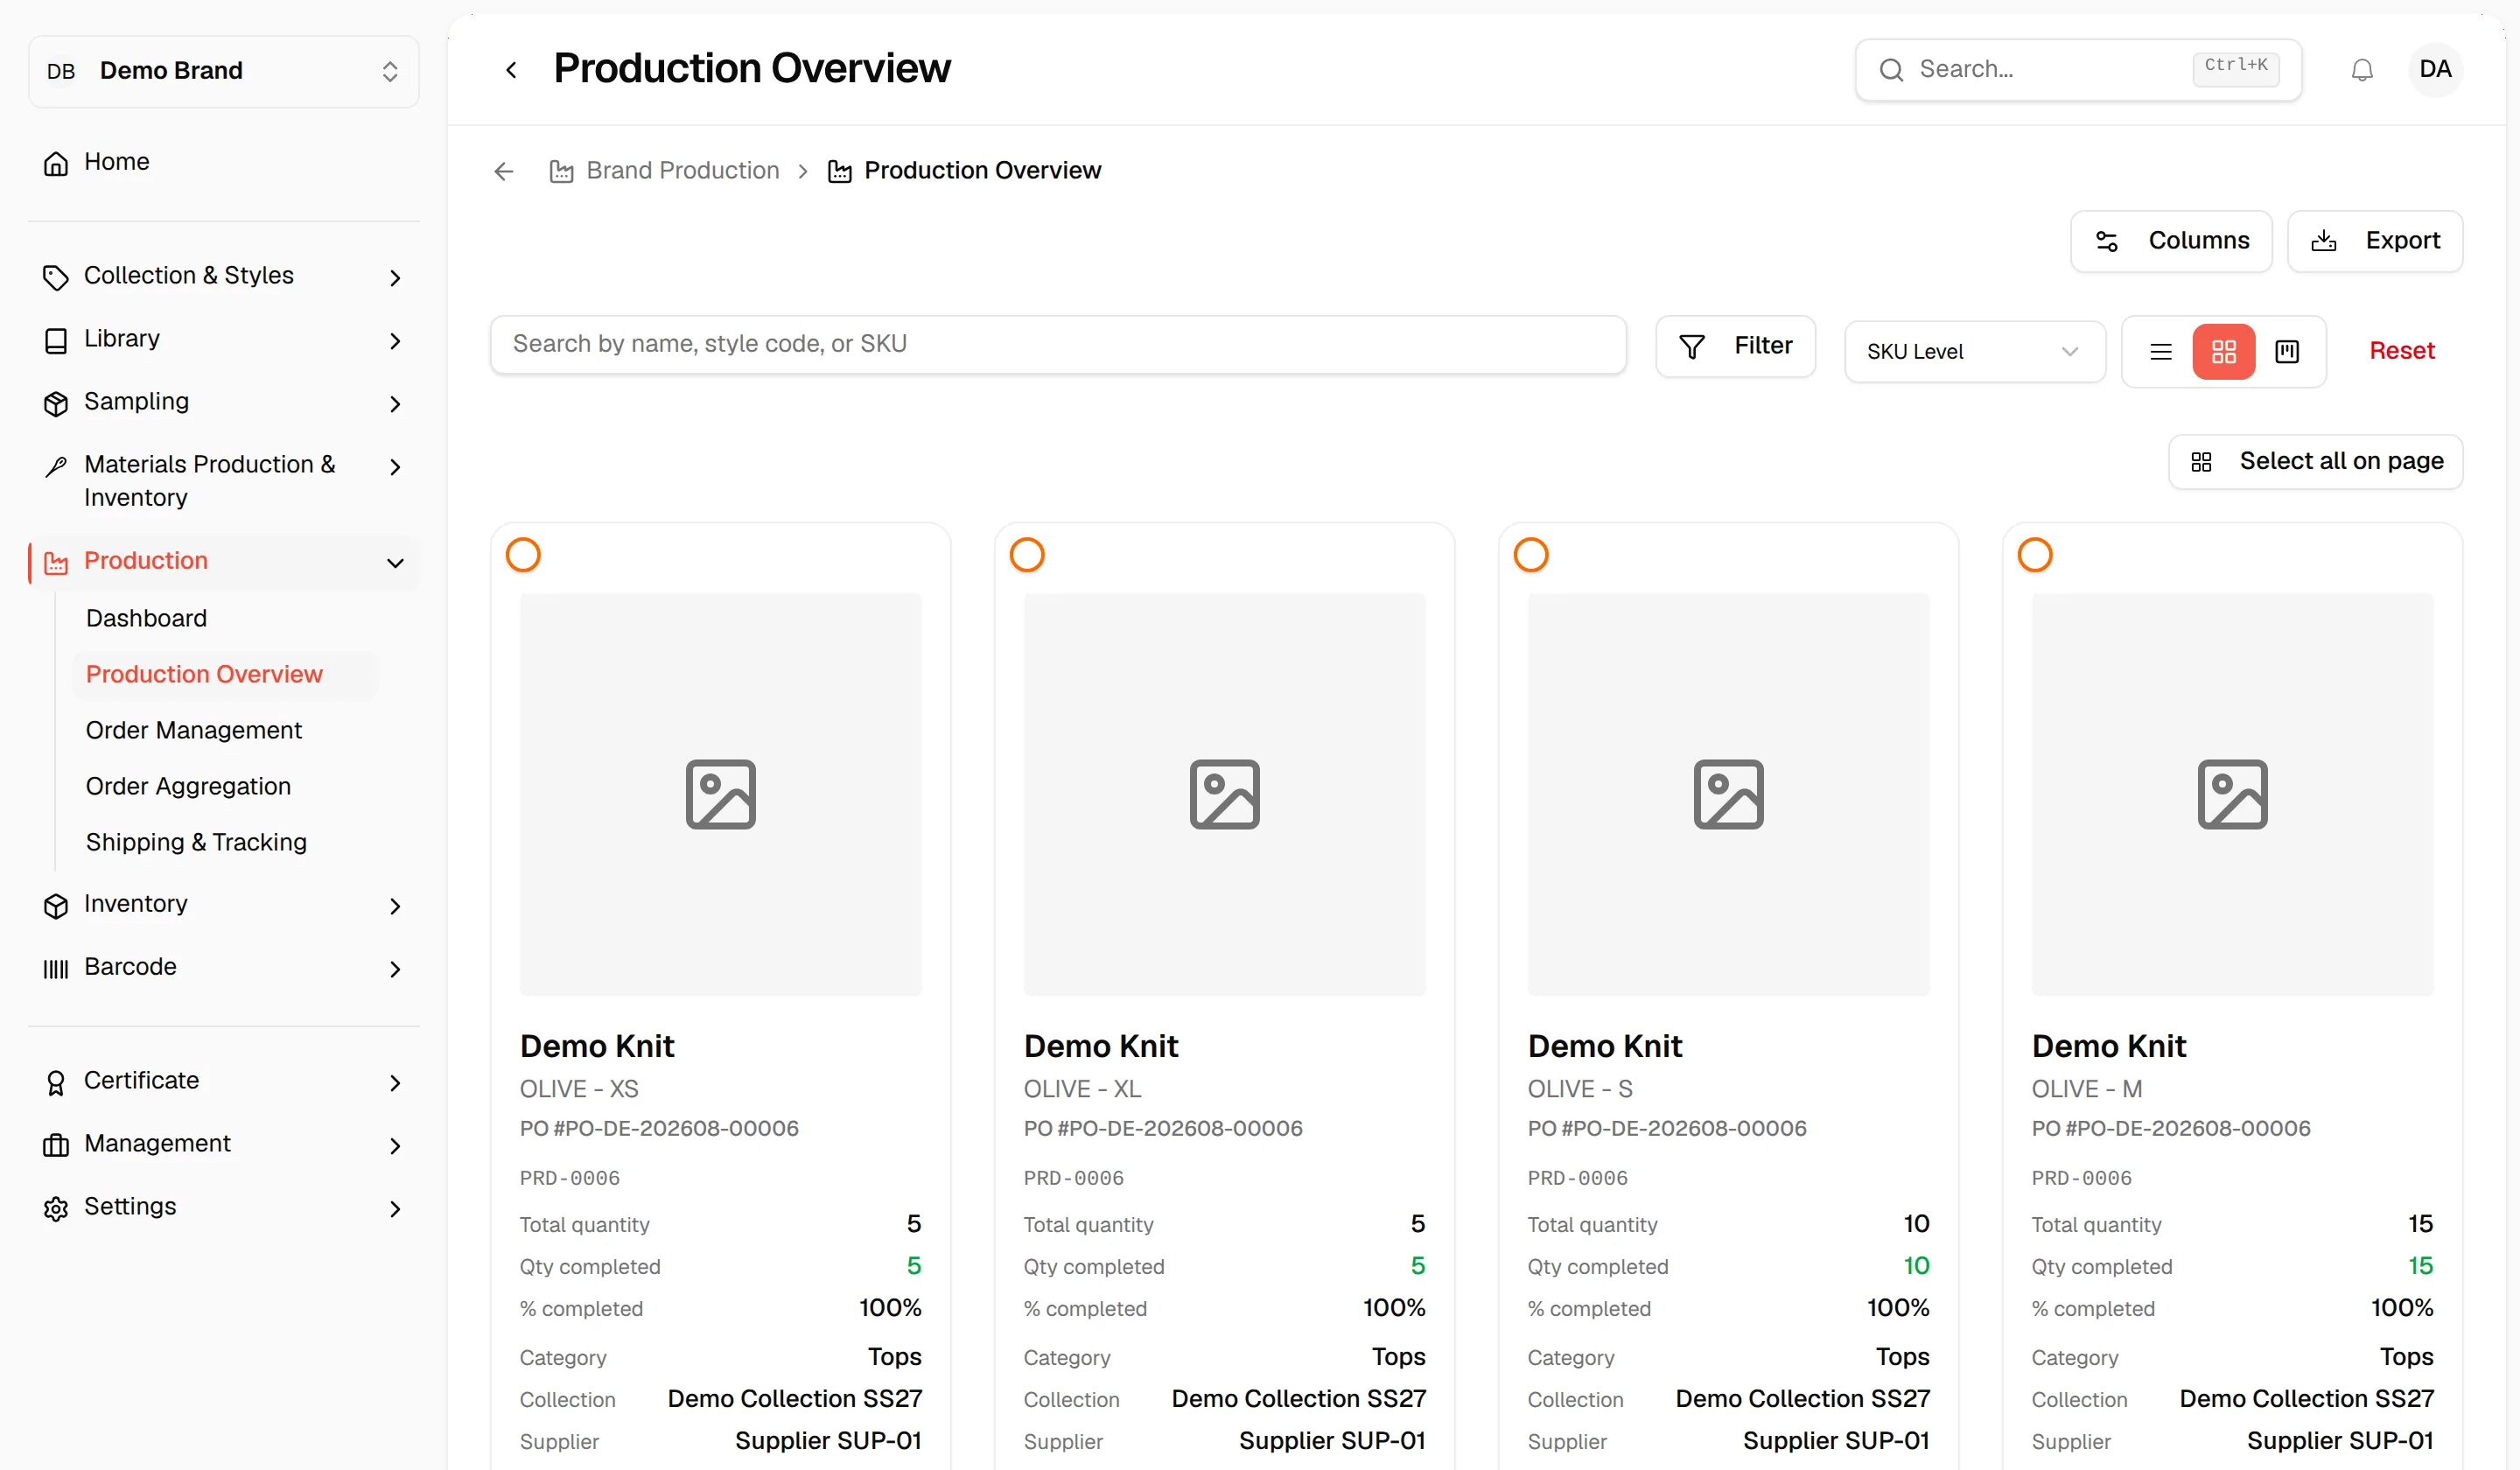Select the OLIVE - XS card circle
Viewport: 2520px width, 1470px height.
523,554
